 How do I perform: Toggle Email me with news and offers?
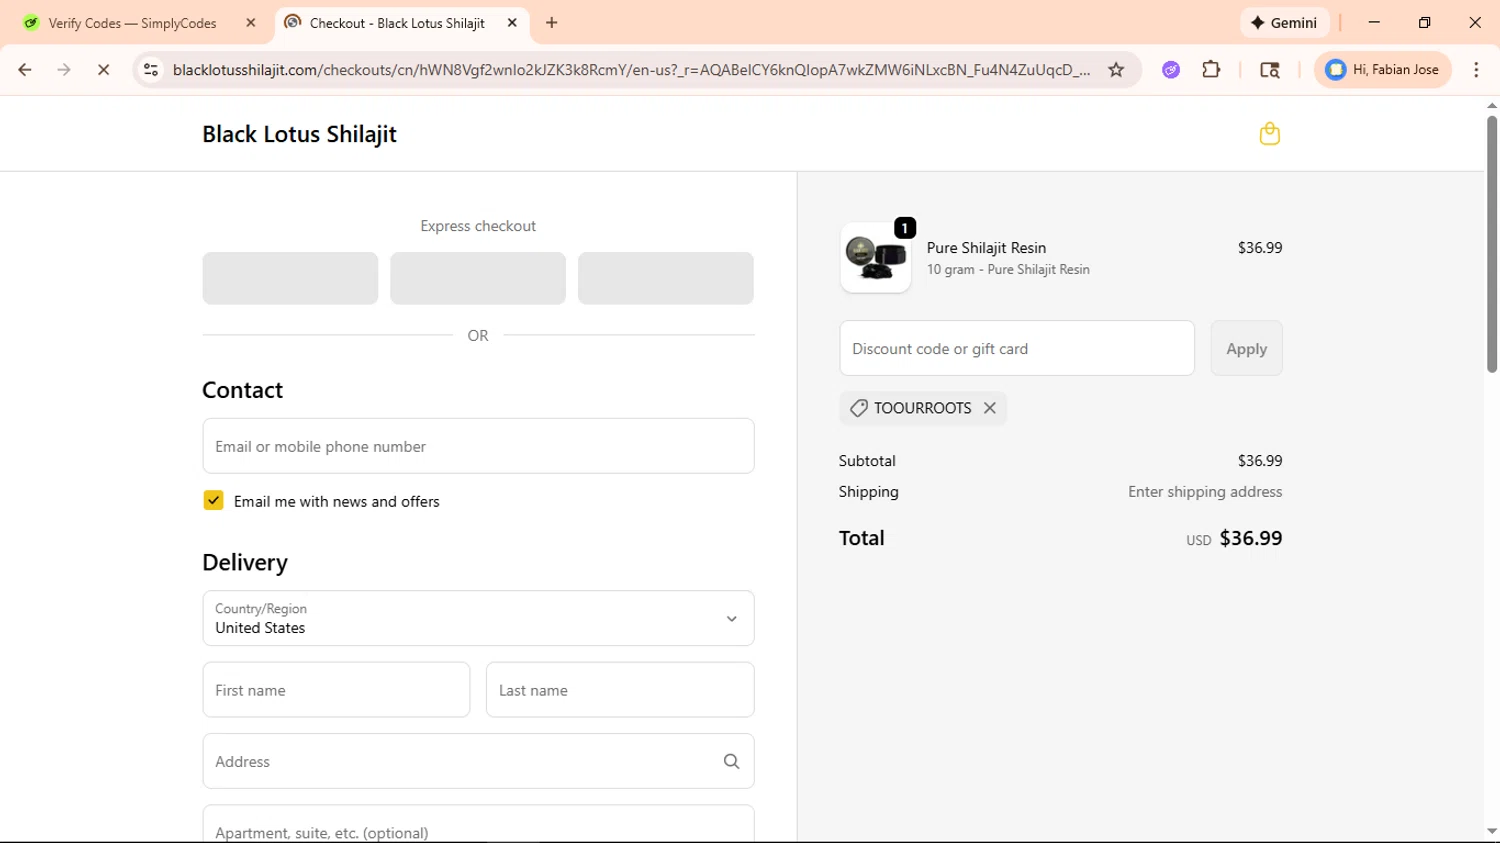[213, 500]
